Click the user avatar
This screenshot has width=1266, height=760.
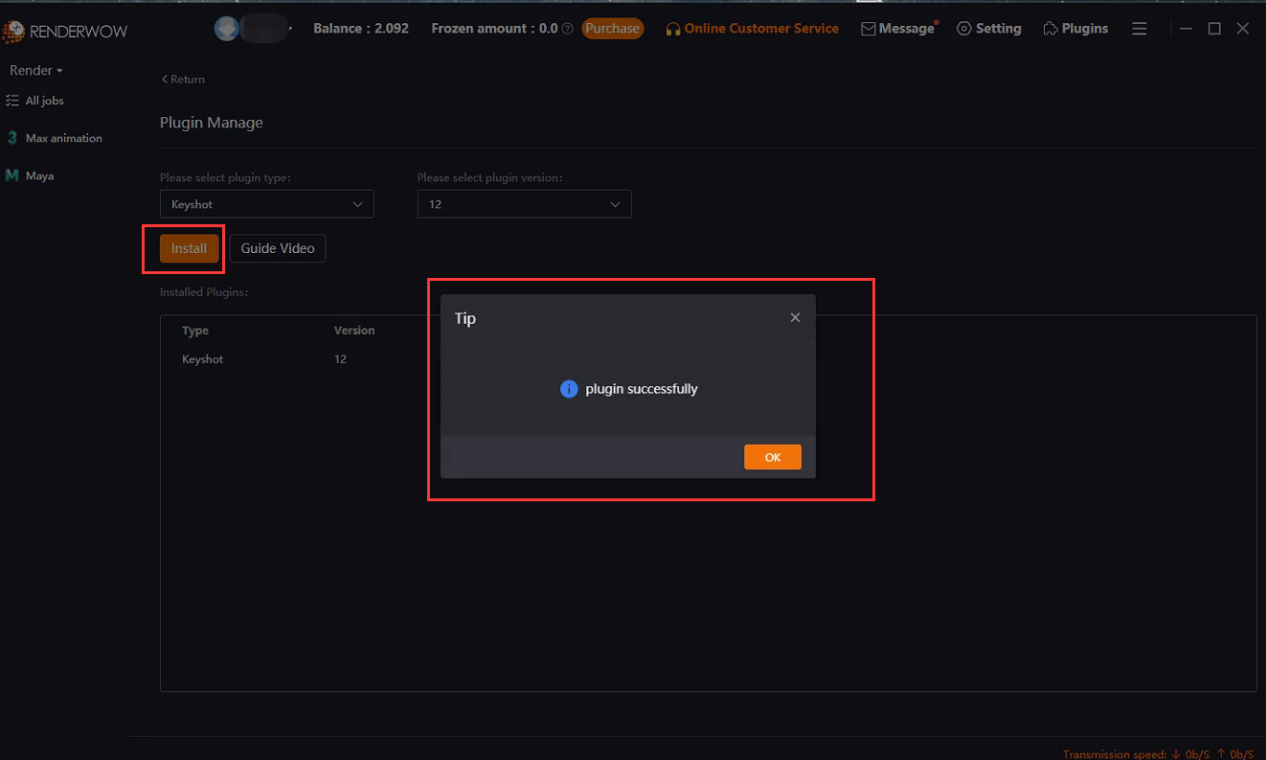(226, 27)
